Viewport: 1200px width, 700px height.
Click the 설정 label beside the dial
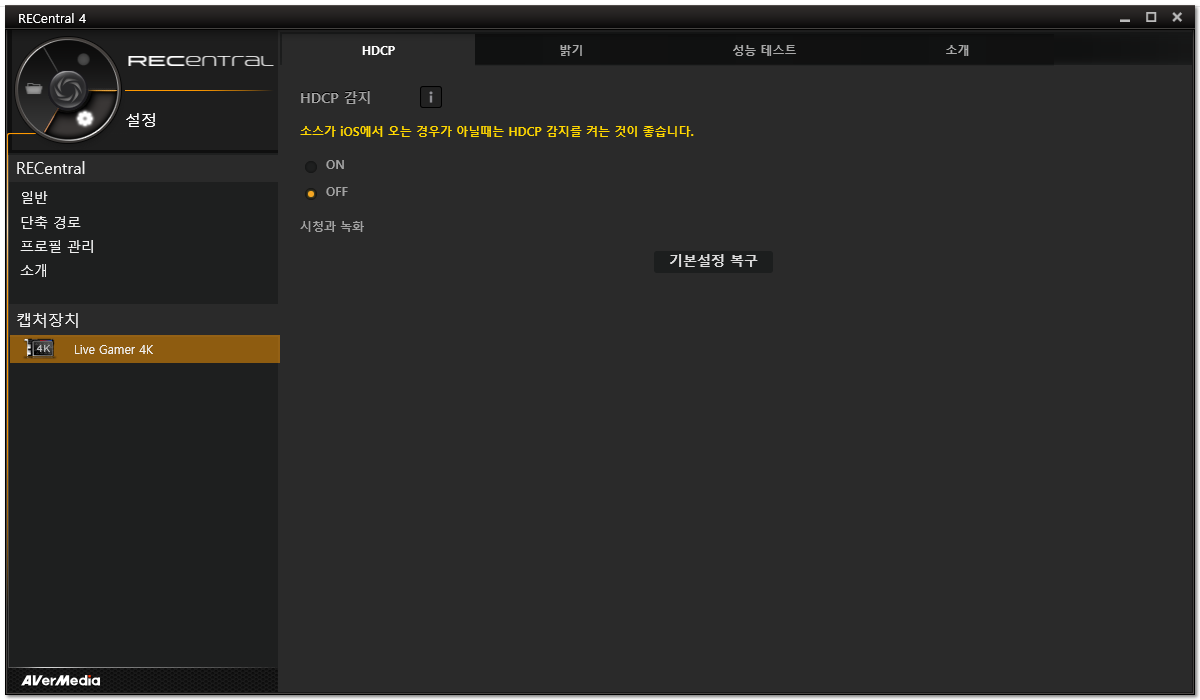[141, 120]
